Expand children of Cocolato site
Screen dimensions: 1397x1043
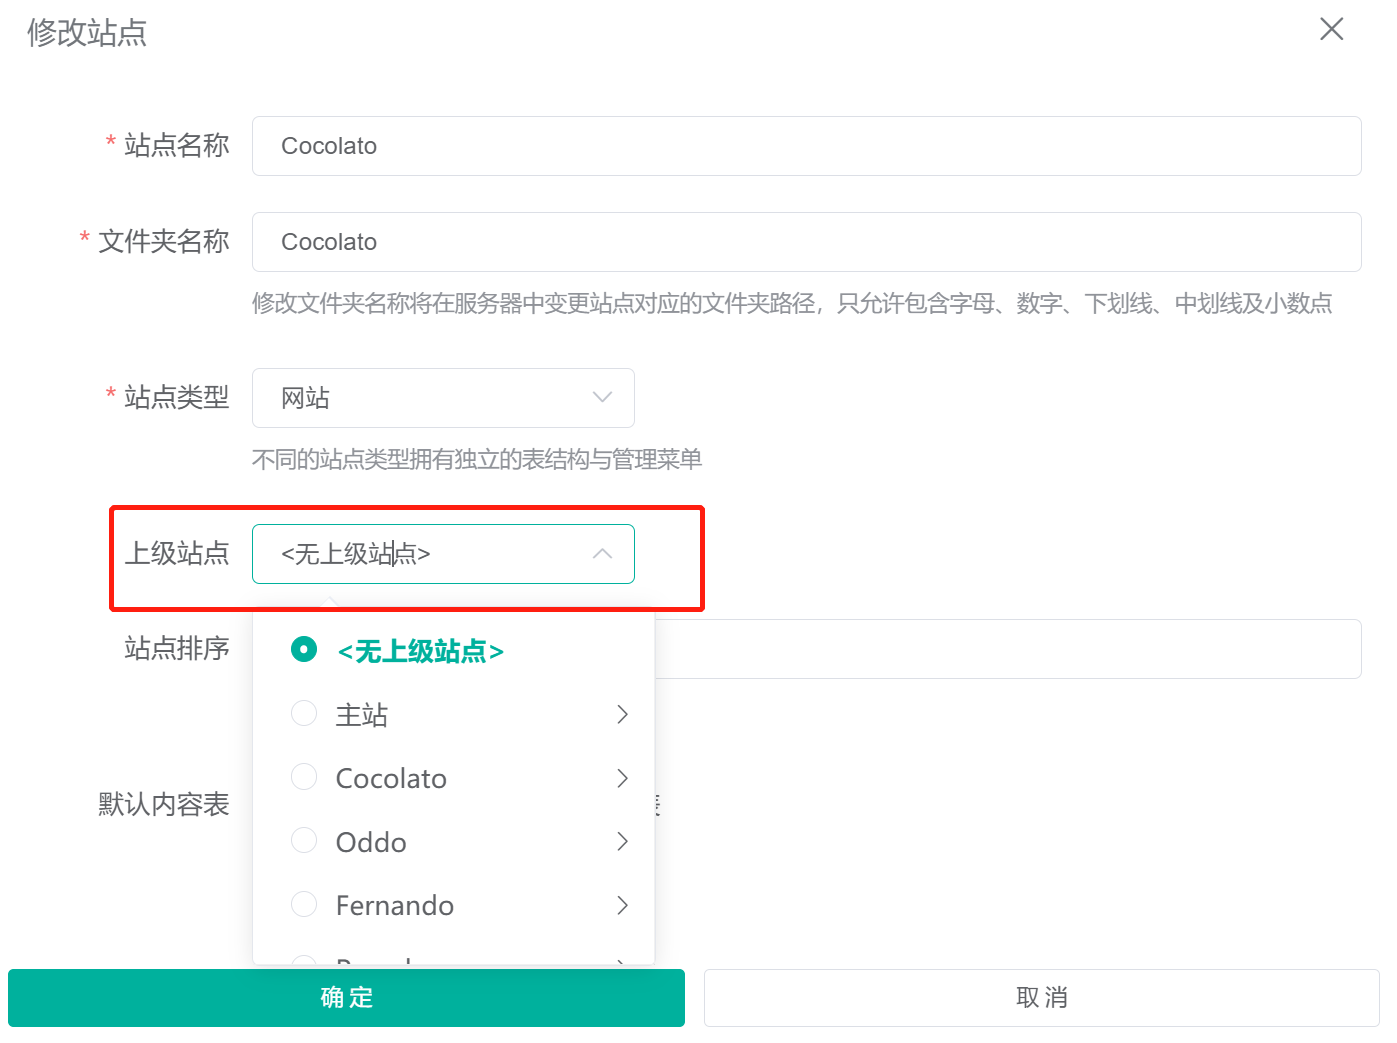[622, 778]
